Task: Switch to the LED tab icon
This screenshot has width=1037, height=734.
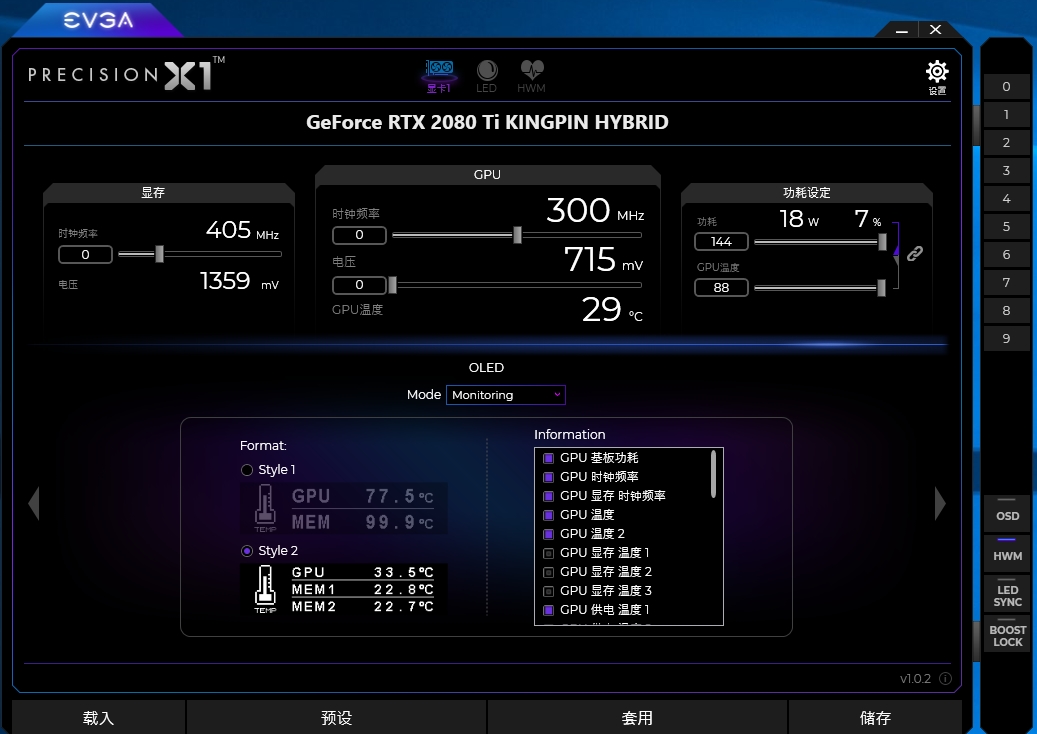Action: pyautogui.click(x=487, y=76)
